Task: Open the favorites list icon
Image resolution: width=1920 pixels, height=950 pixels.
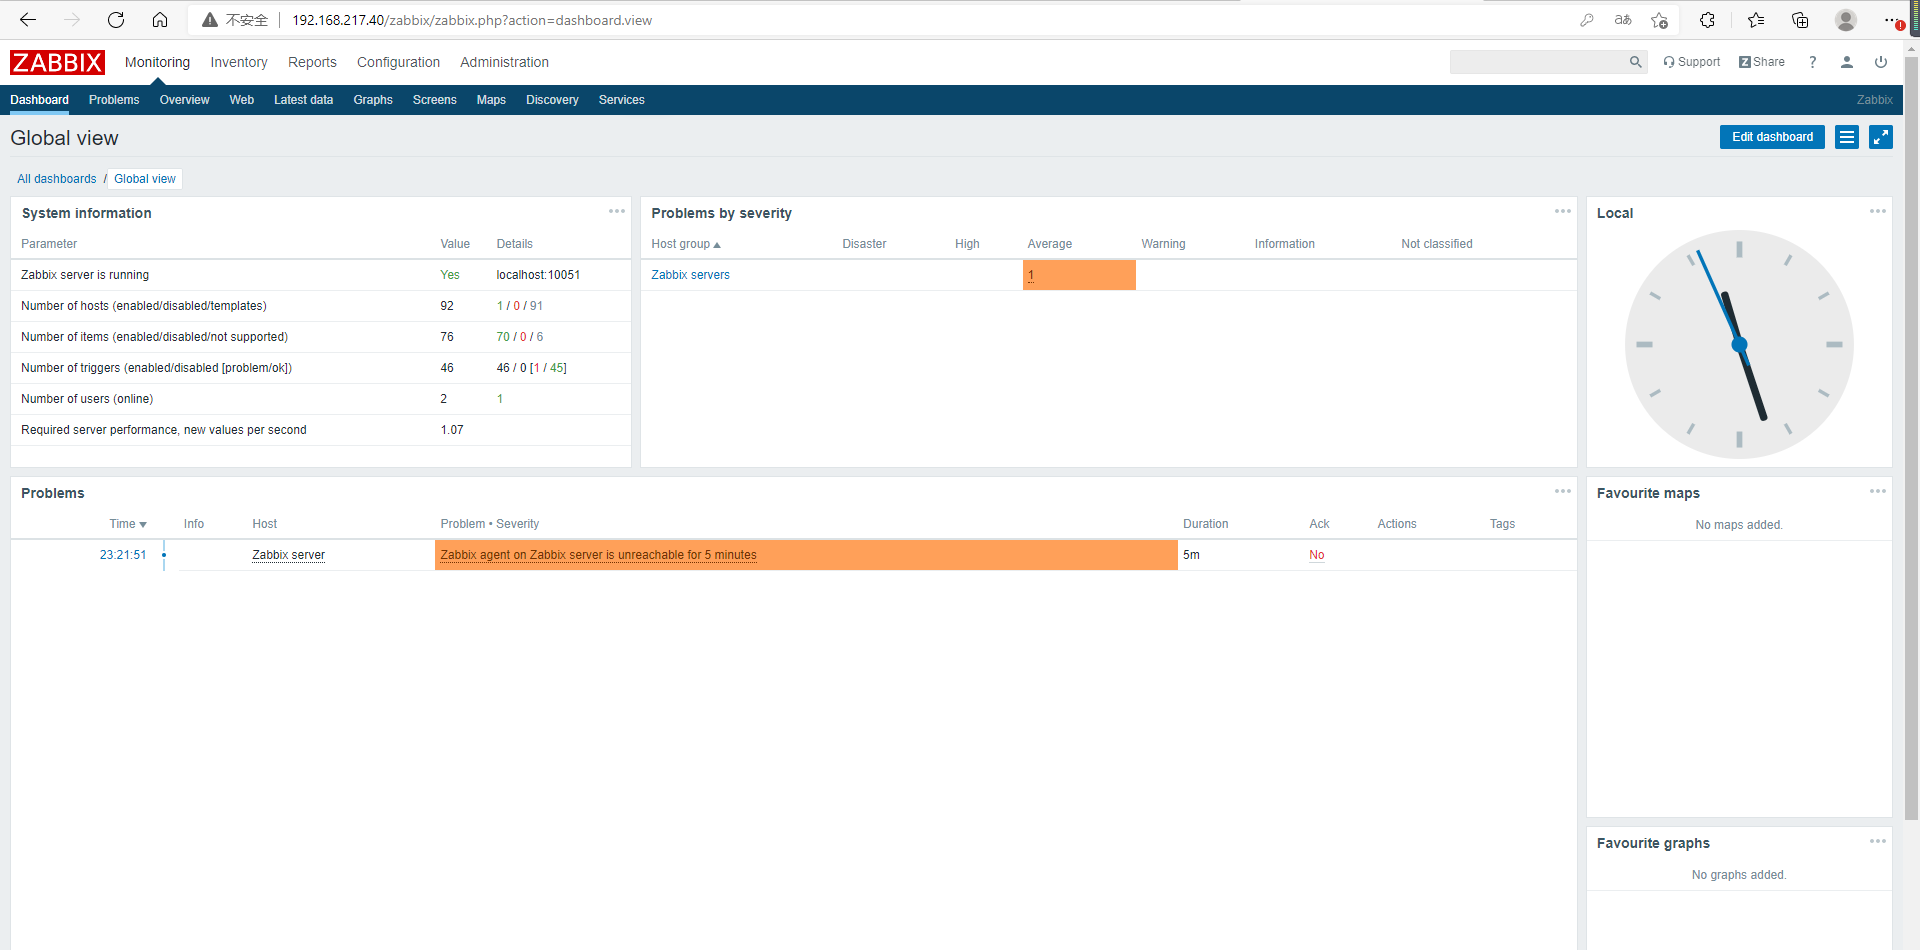Action: [1756, 20]
